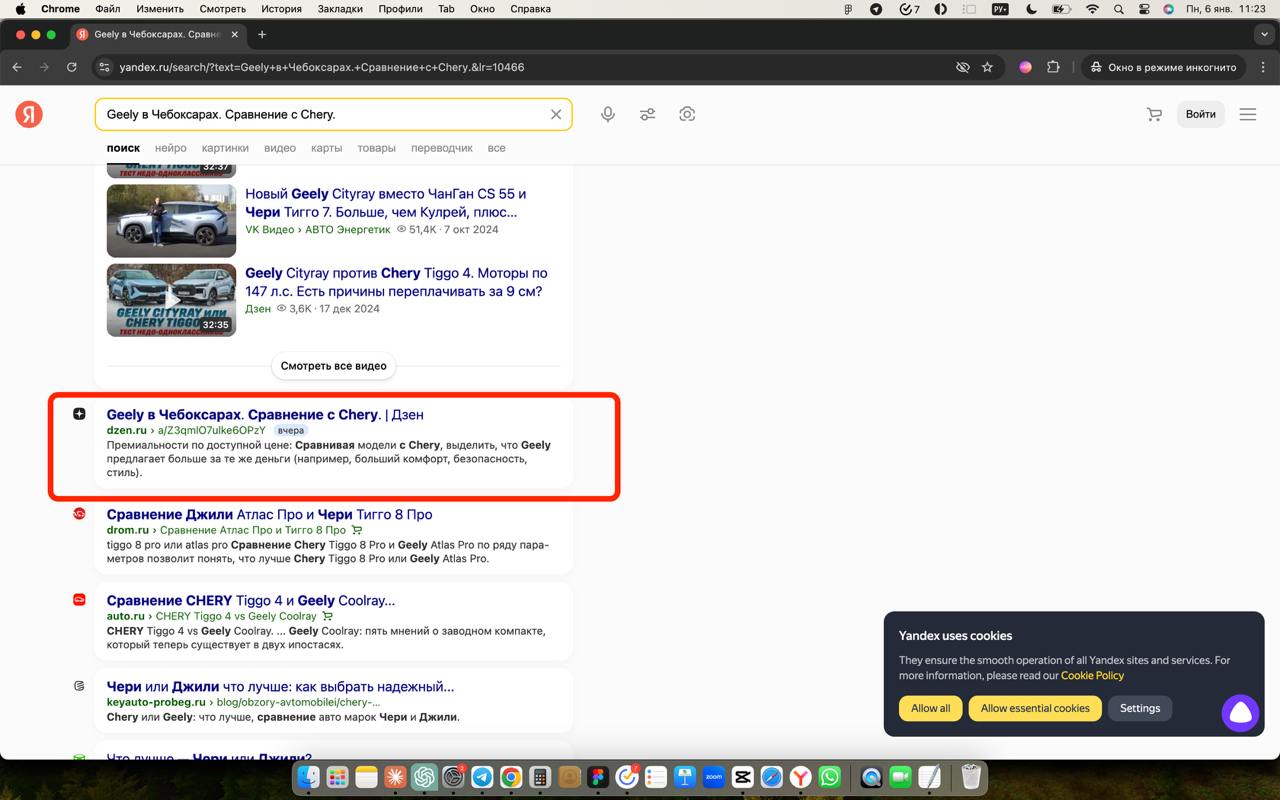Open the Файл menu
Viewport: 1280px width, 800px height.
[x=108, y=9]
